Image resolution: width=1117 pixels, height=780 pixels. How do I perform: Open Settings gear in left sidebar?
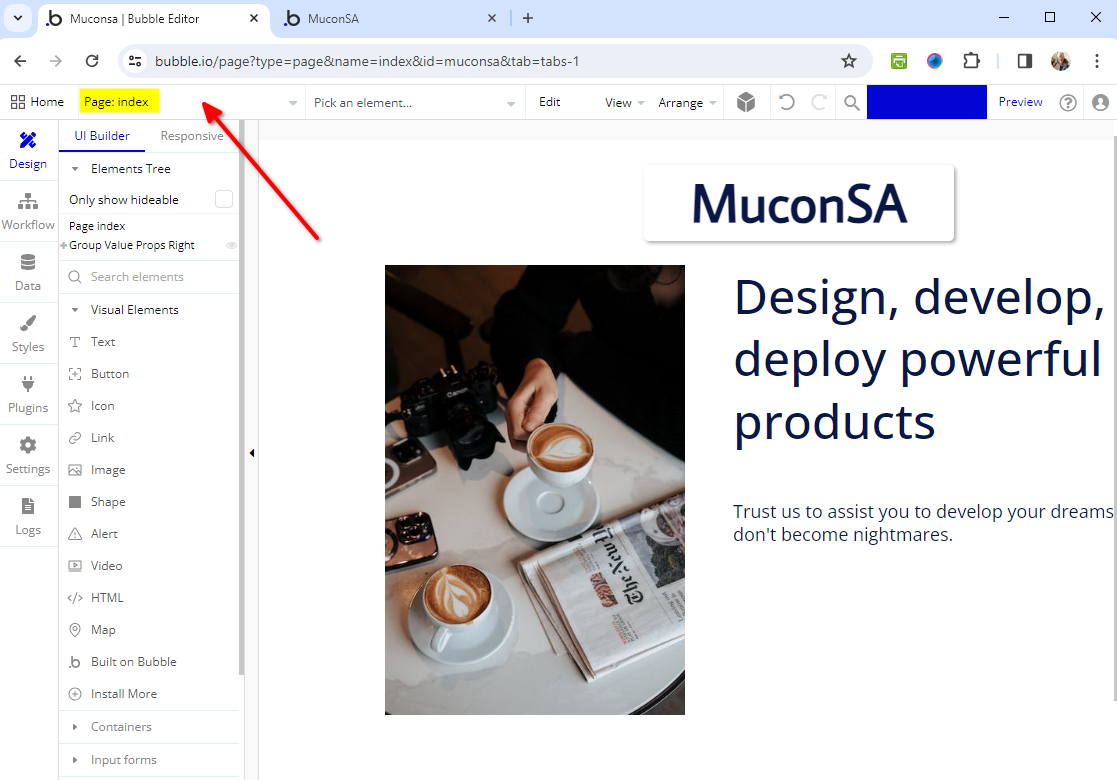point(28,455)
